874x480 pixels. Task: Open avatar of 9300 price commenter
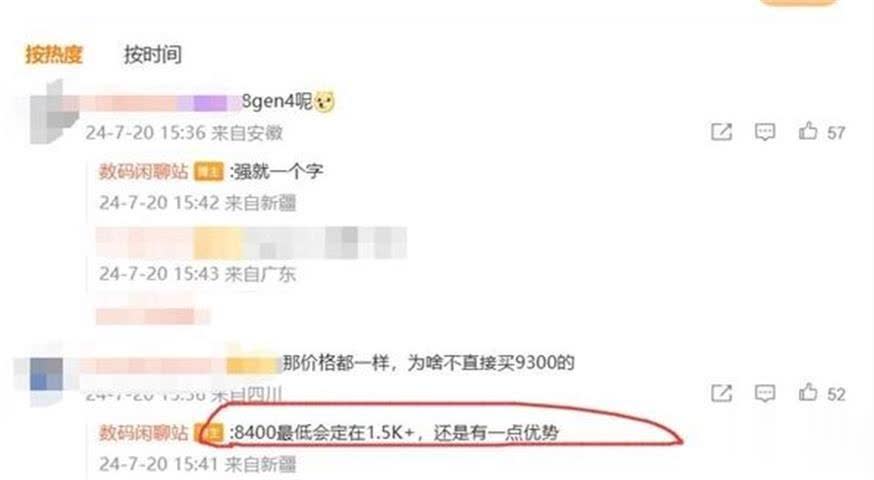pyautogui.click(x=46, y=374)
